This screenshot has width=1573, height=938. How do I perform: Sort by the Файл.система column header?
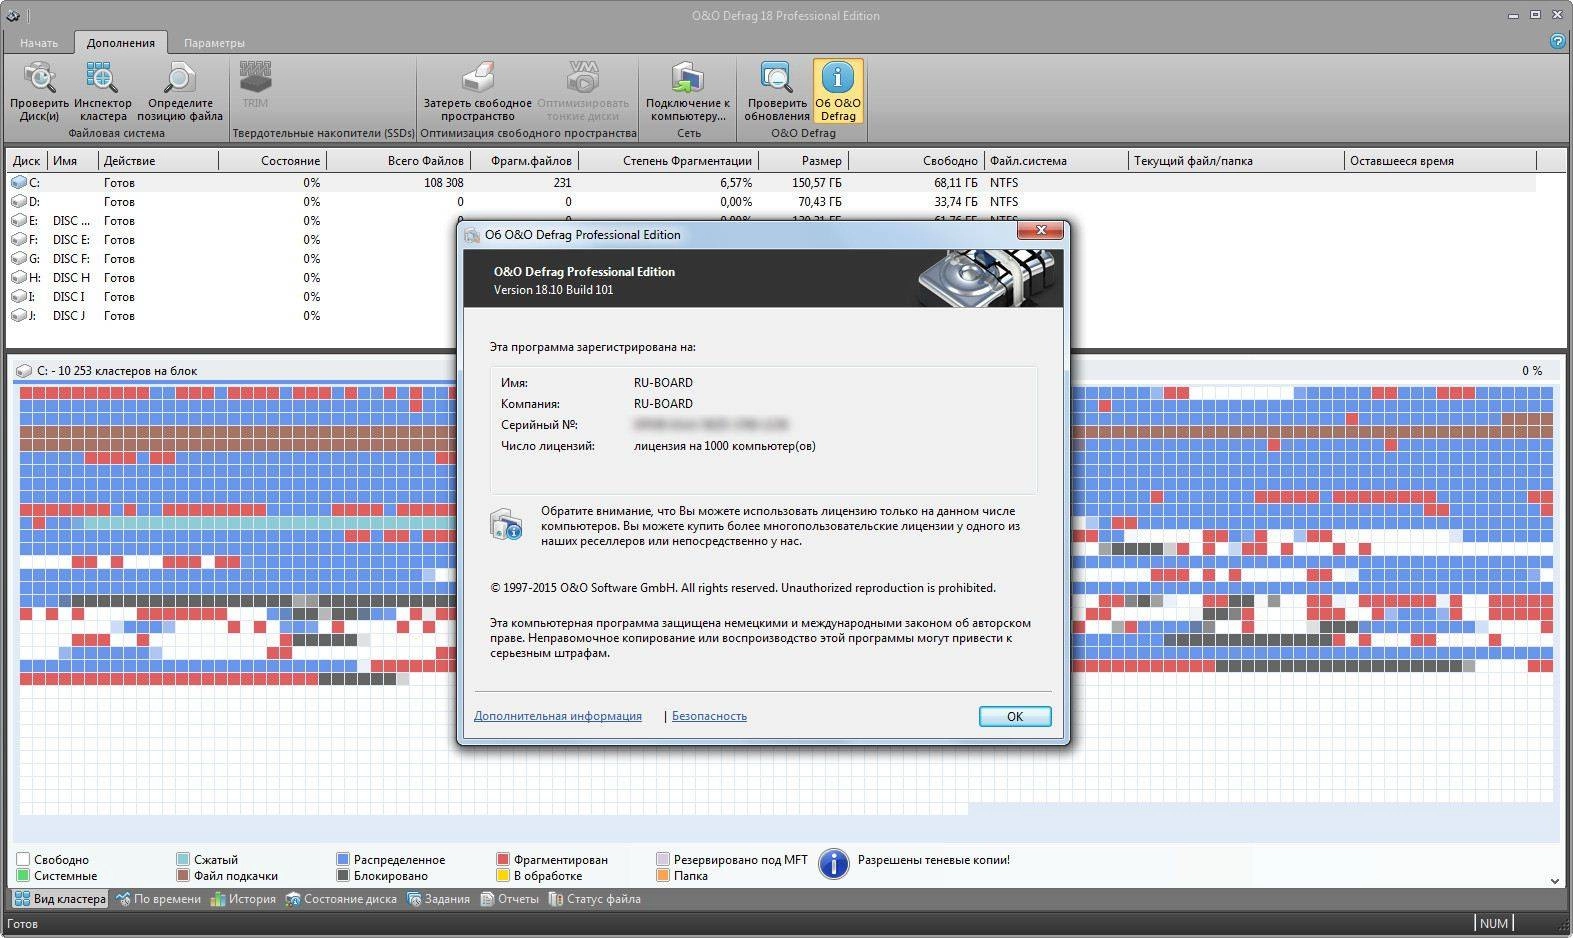click(x=1057, y=161)
